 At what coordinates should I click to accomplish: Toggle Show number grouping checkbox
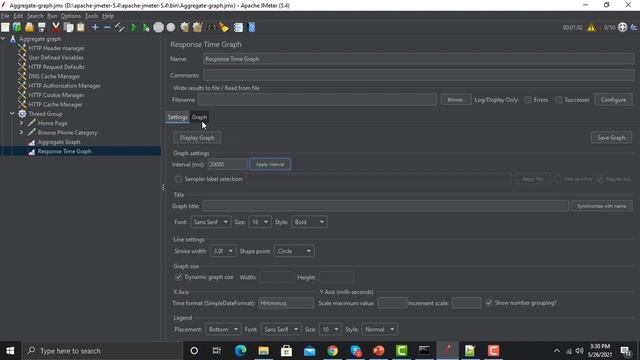[489, 303]
